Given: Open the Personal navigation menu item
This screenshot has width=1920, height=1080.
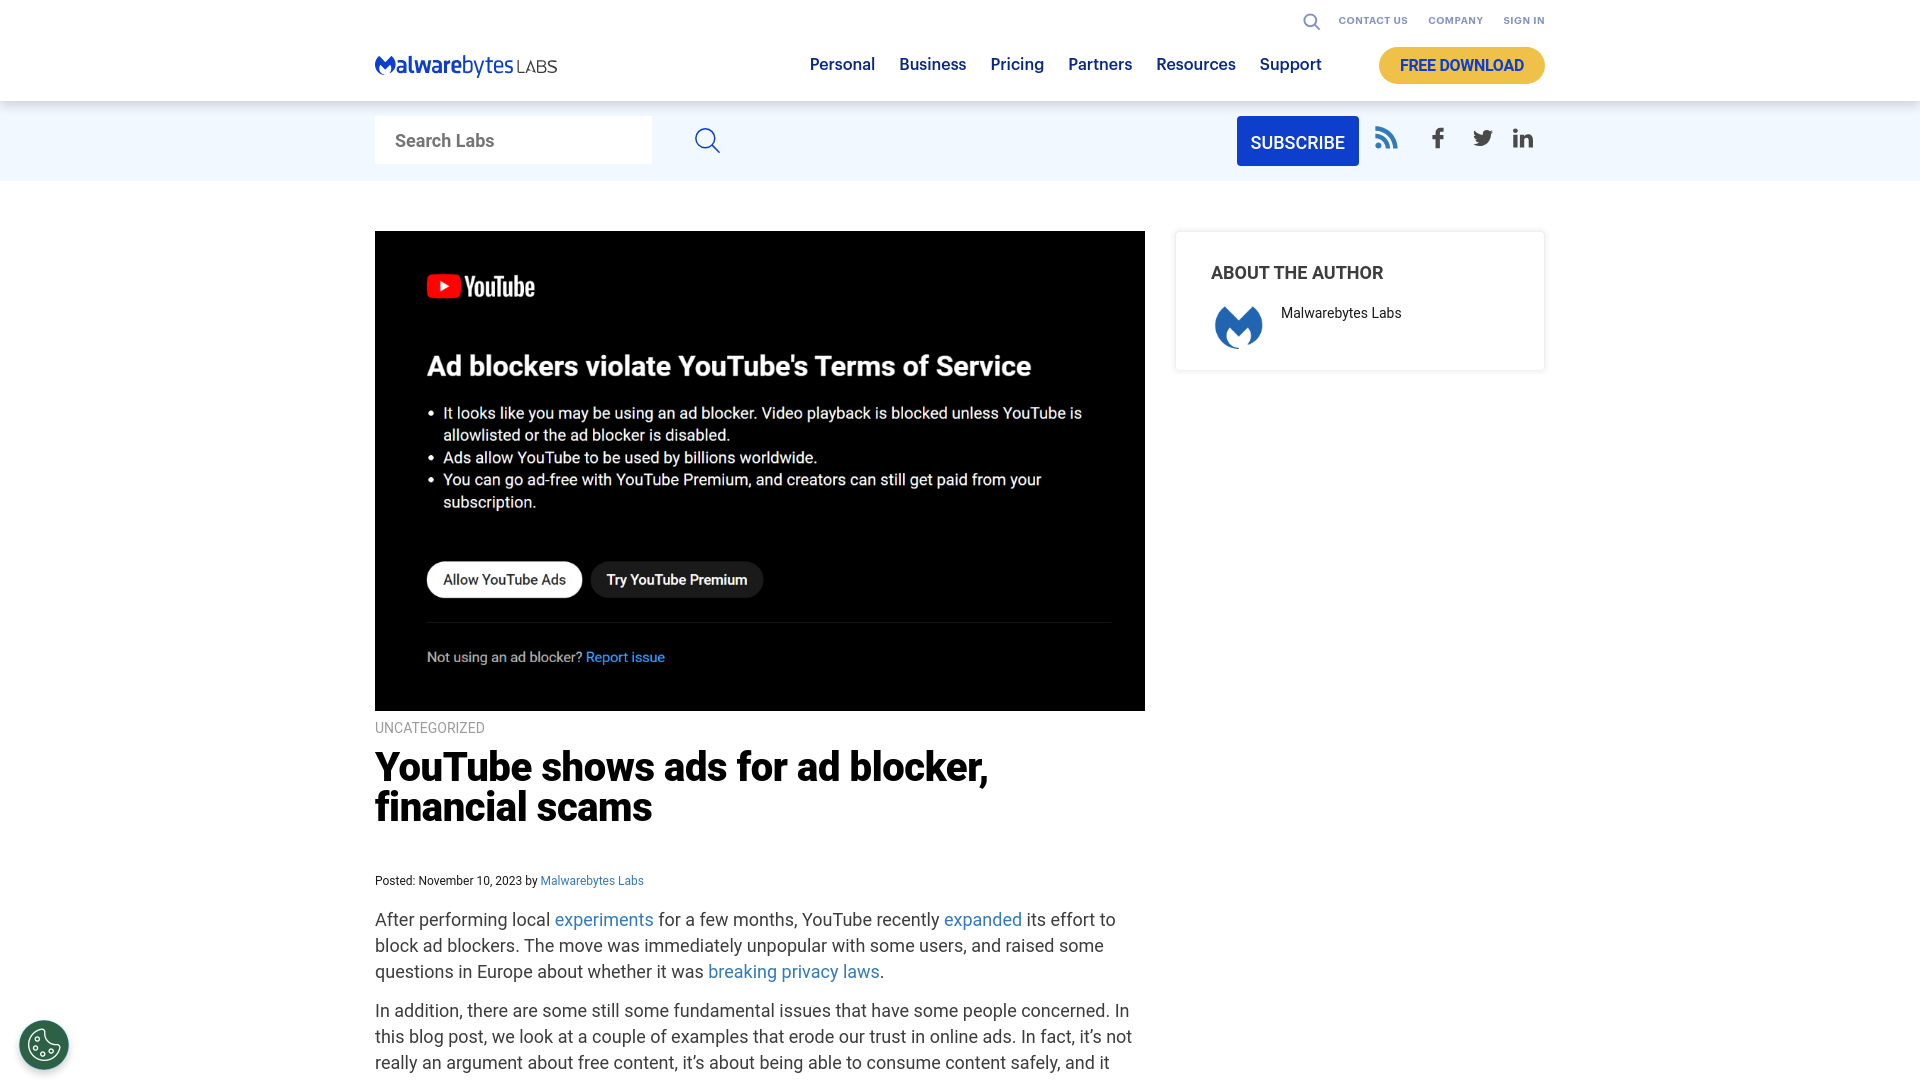Looking at the screenshot, I should (x=843, y=65).
